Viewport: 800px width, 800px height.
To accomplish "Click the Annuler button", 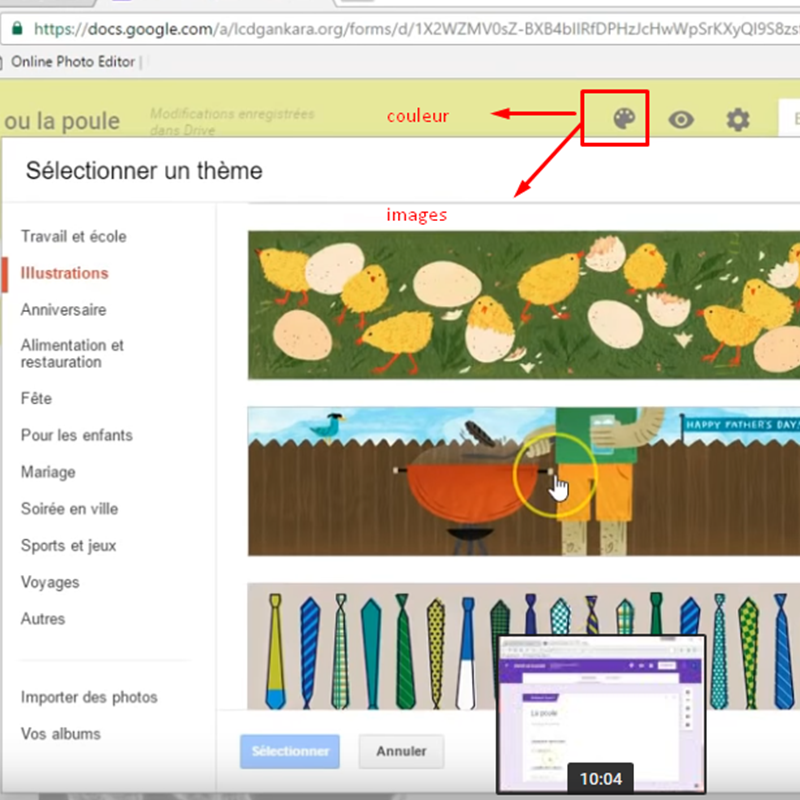I will click(401, 751).
